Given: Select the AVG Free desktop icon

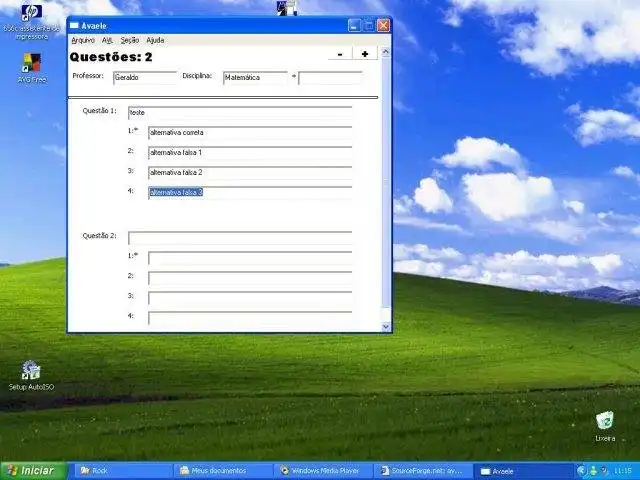Looking at the screenshot, I should 31,68.
